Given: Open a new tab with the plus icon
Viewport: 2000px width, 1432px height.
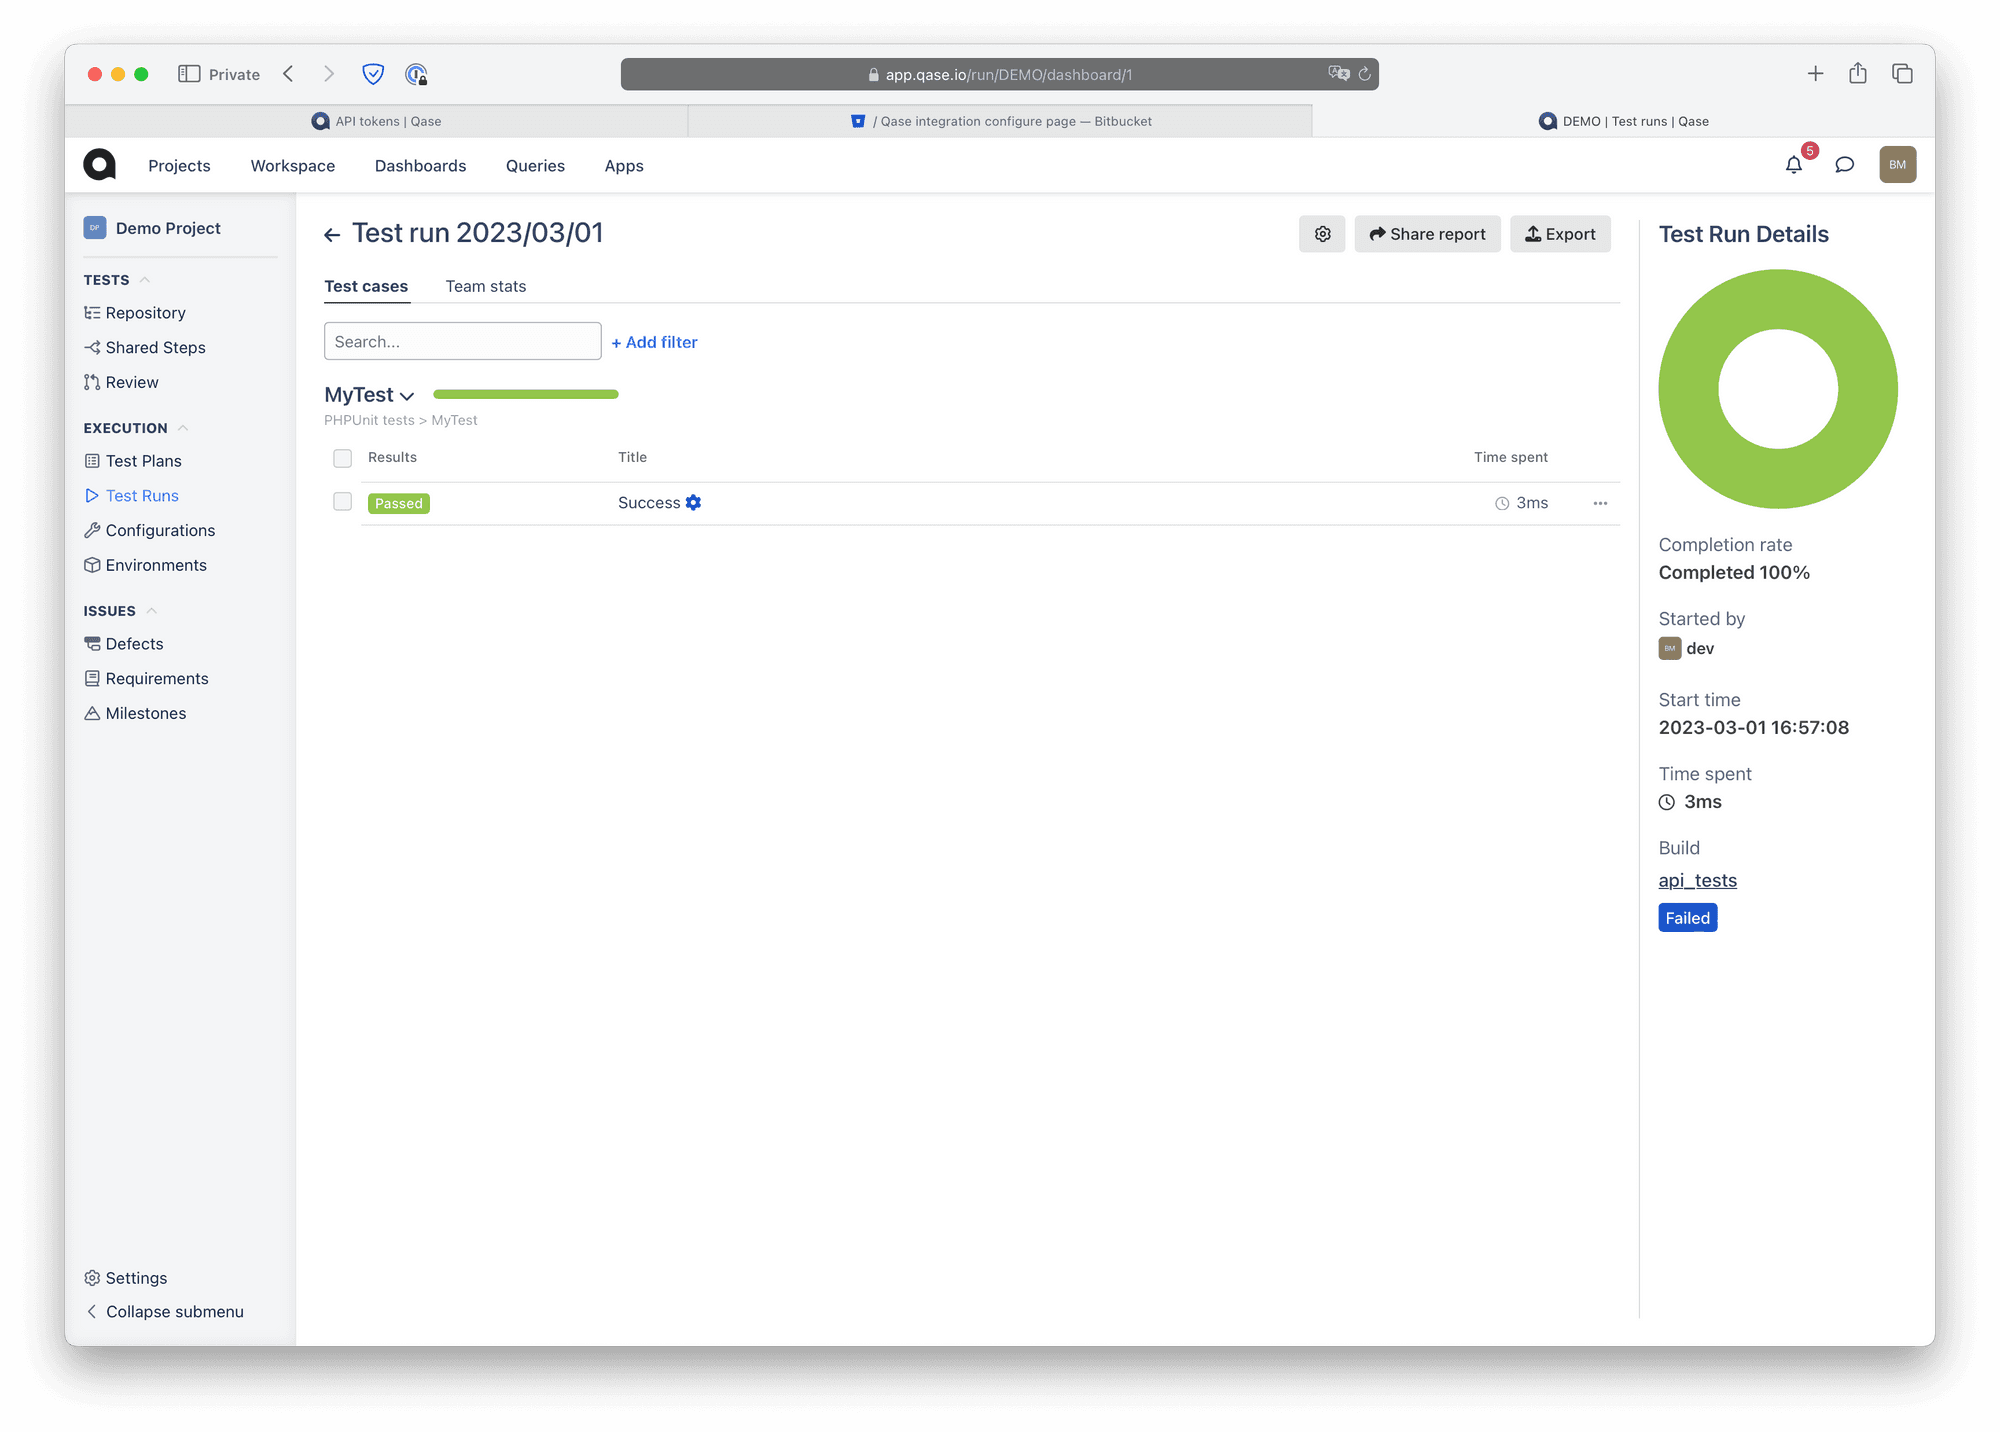Looking at the screenshot, I should click(1815, 74).
